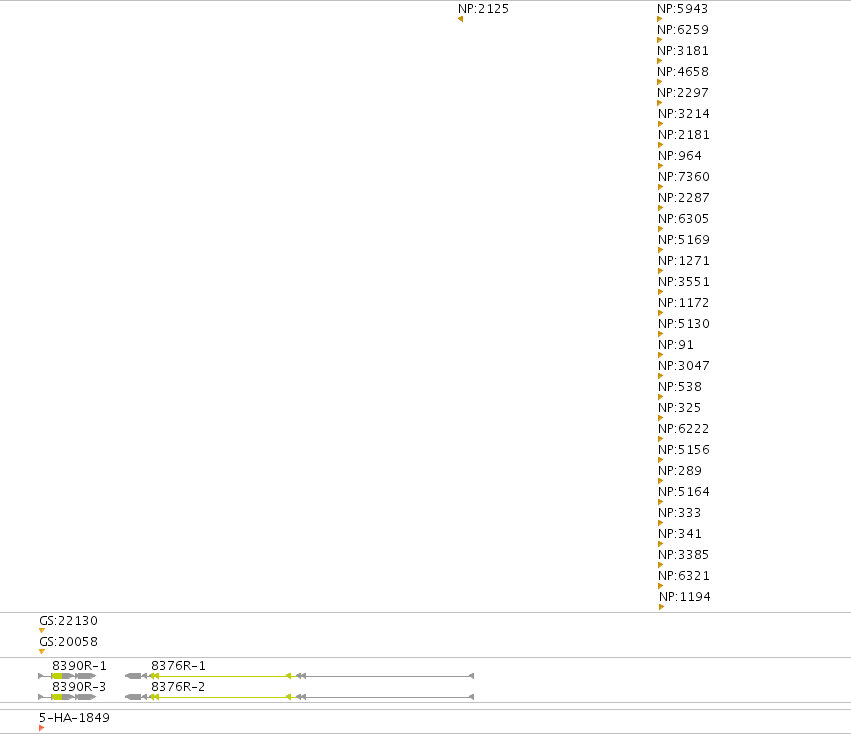Click the NP:6321 feature label
The width and height of the screenshot is (851, 734).
coord(684,576)
